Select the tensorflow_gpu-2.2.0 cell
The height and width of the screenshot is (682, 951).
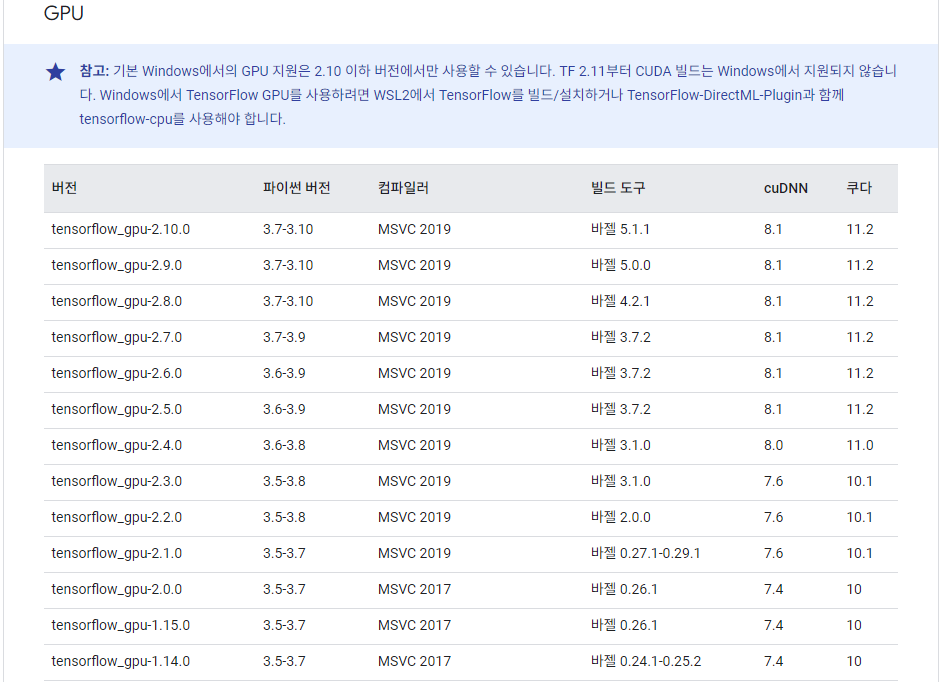(x=116, y=517)
